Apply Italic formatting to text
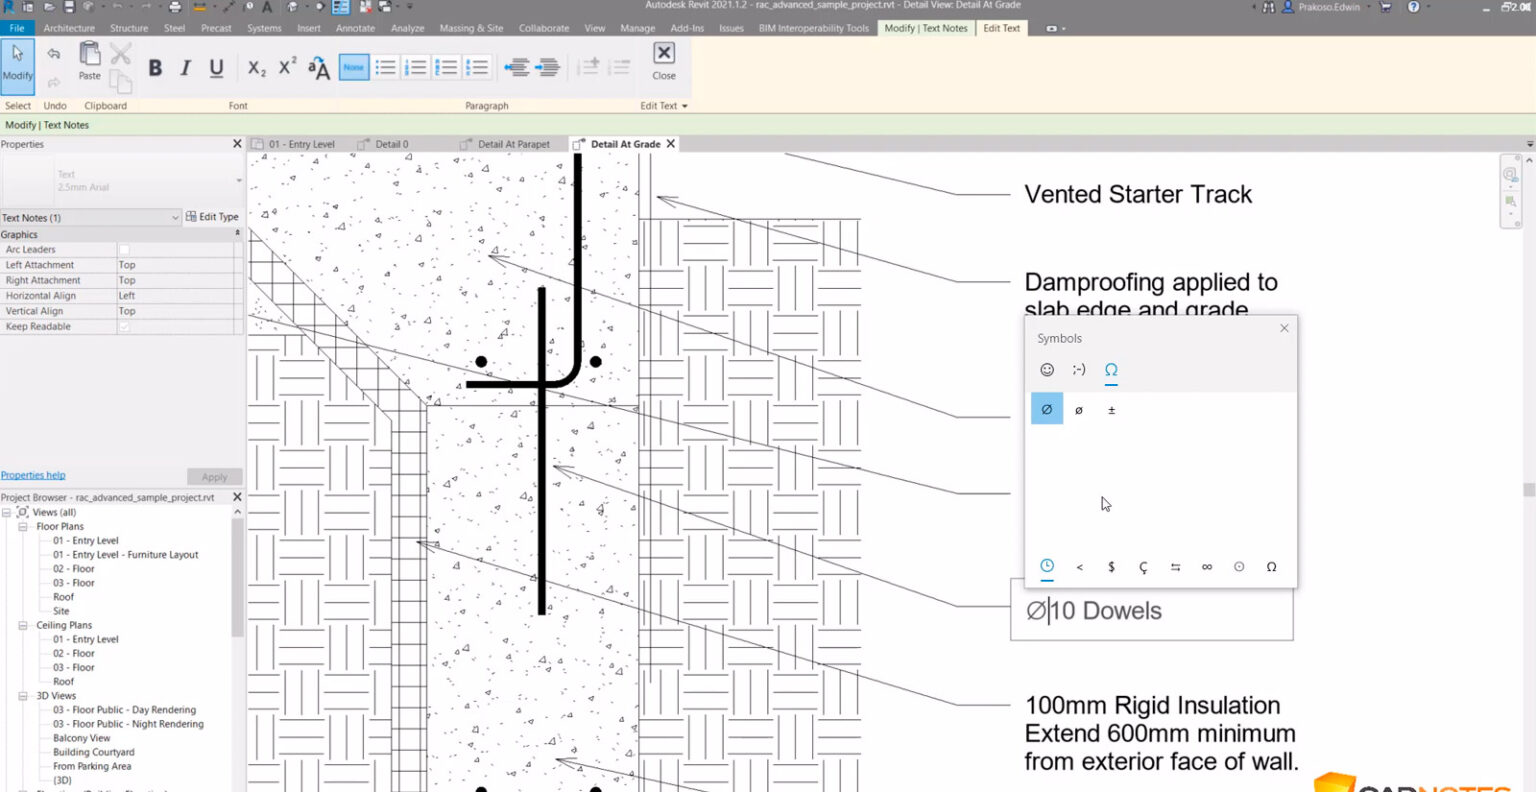The image size is (1536, 792). (185, 68)
